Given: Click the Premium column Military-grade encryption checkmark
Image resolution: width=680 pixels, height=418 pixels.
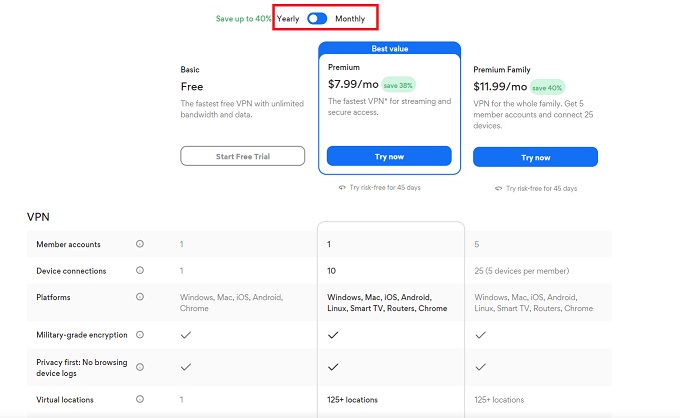Looking at the screenshot, I should tap(332, 335).
